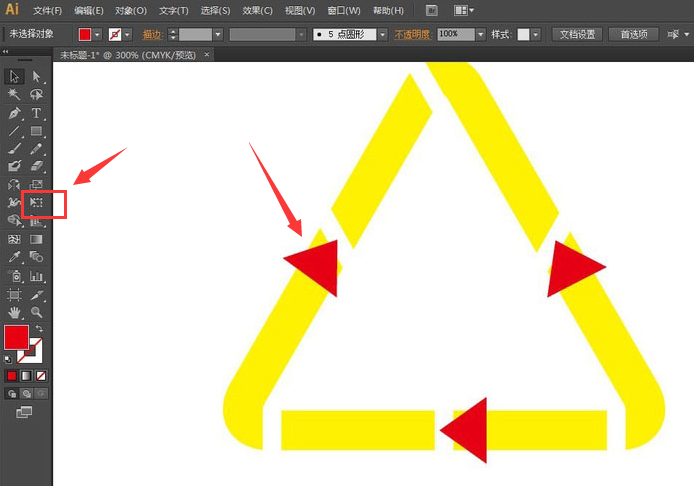Select the Direct Selection tool
The height and width of the screenshot is (486, 694).
point(36,76)
